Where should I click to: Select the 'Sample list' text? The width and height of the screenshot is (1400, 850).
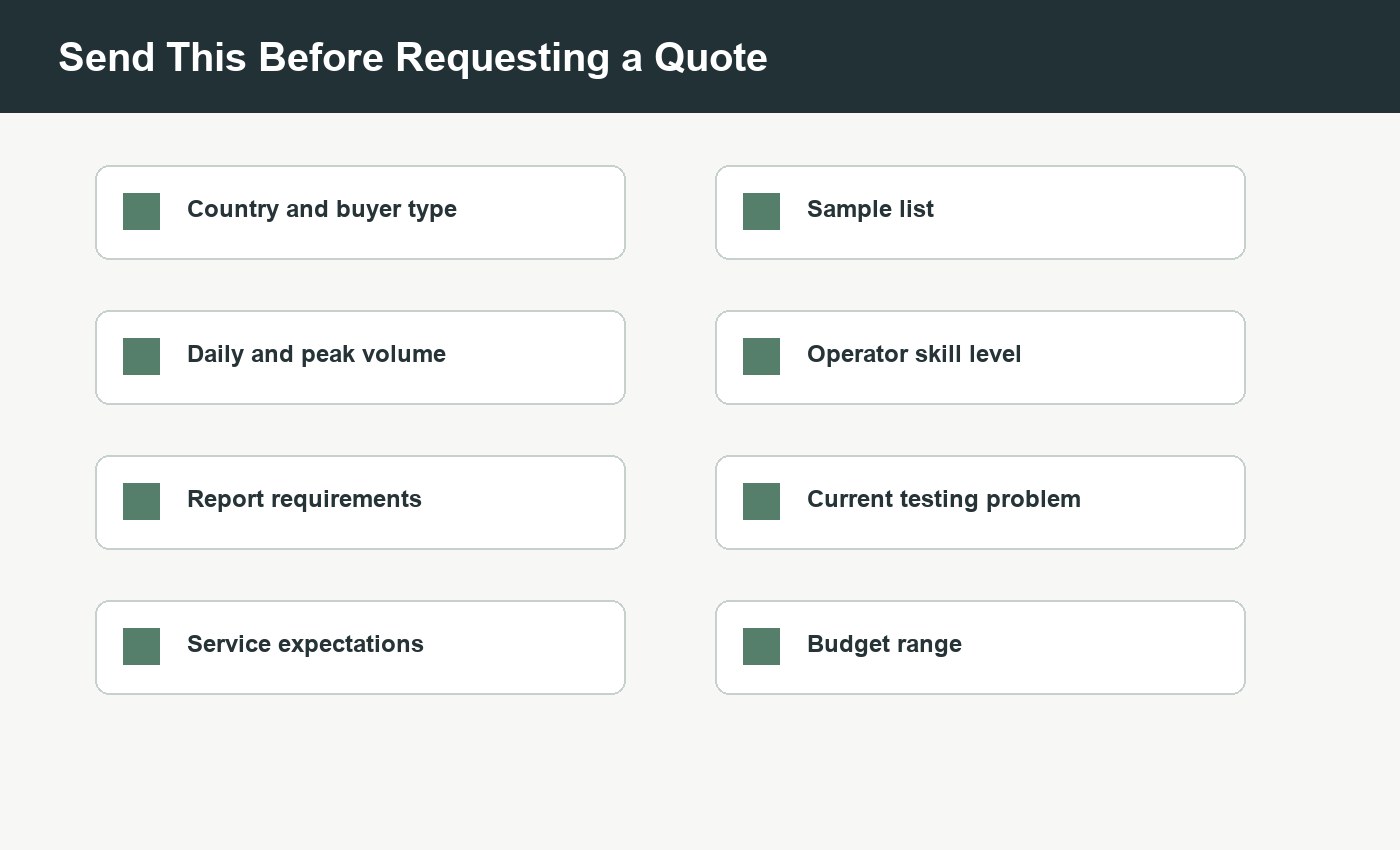click(870, 209)
